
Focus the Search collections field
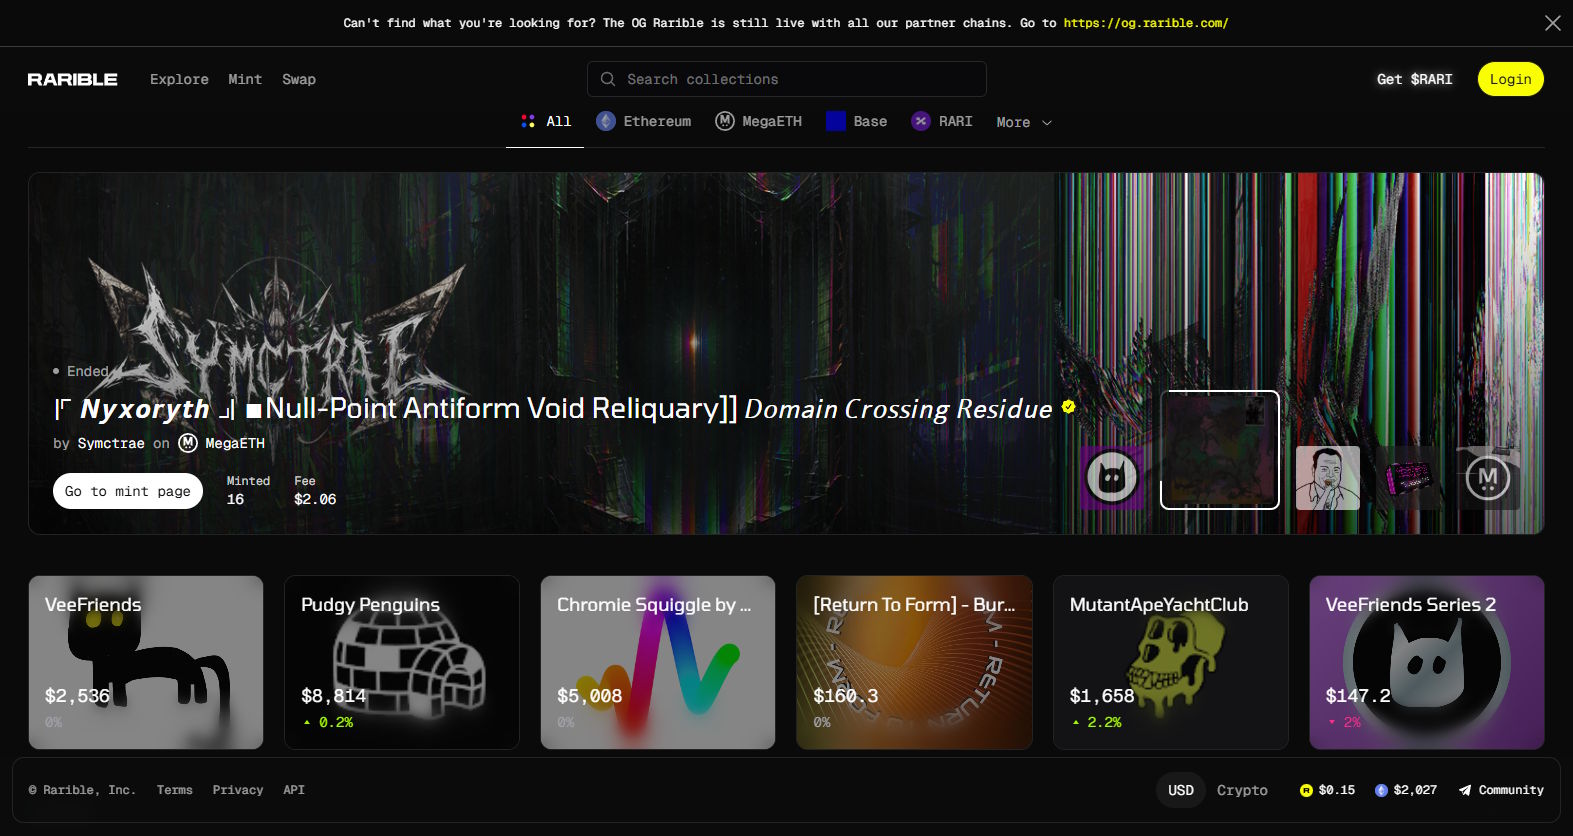pyautogui.click(x=787, y=79)
